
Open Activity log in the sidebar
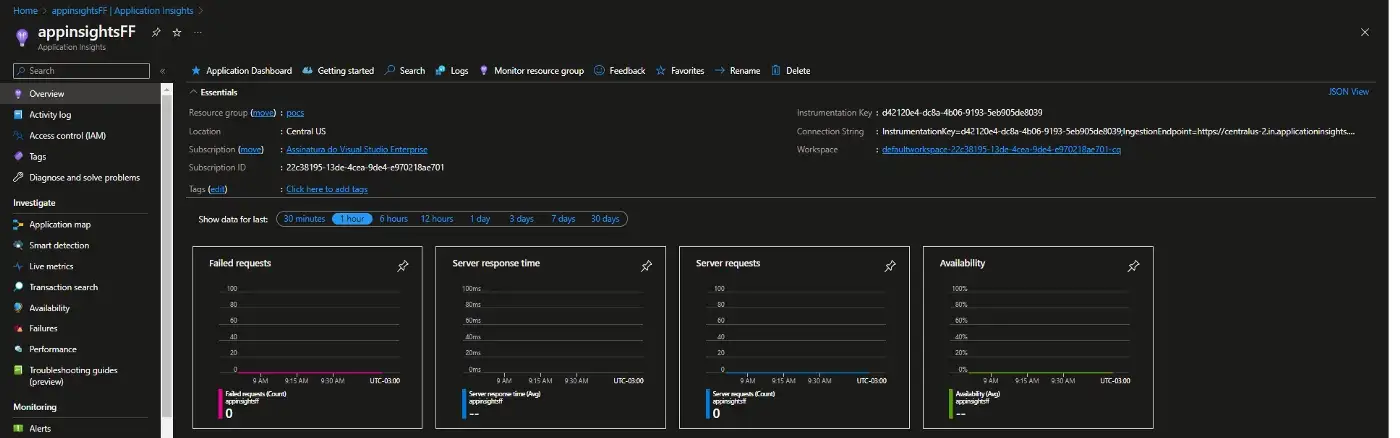coord(80,114)
